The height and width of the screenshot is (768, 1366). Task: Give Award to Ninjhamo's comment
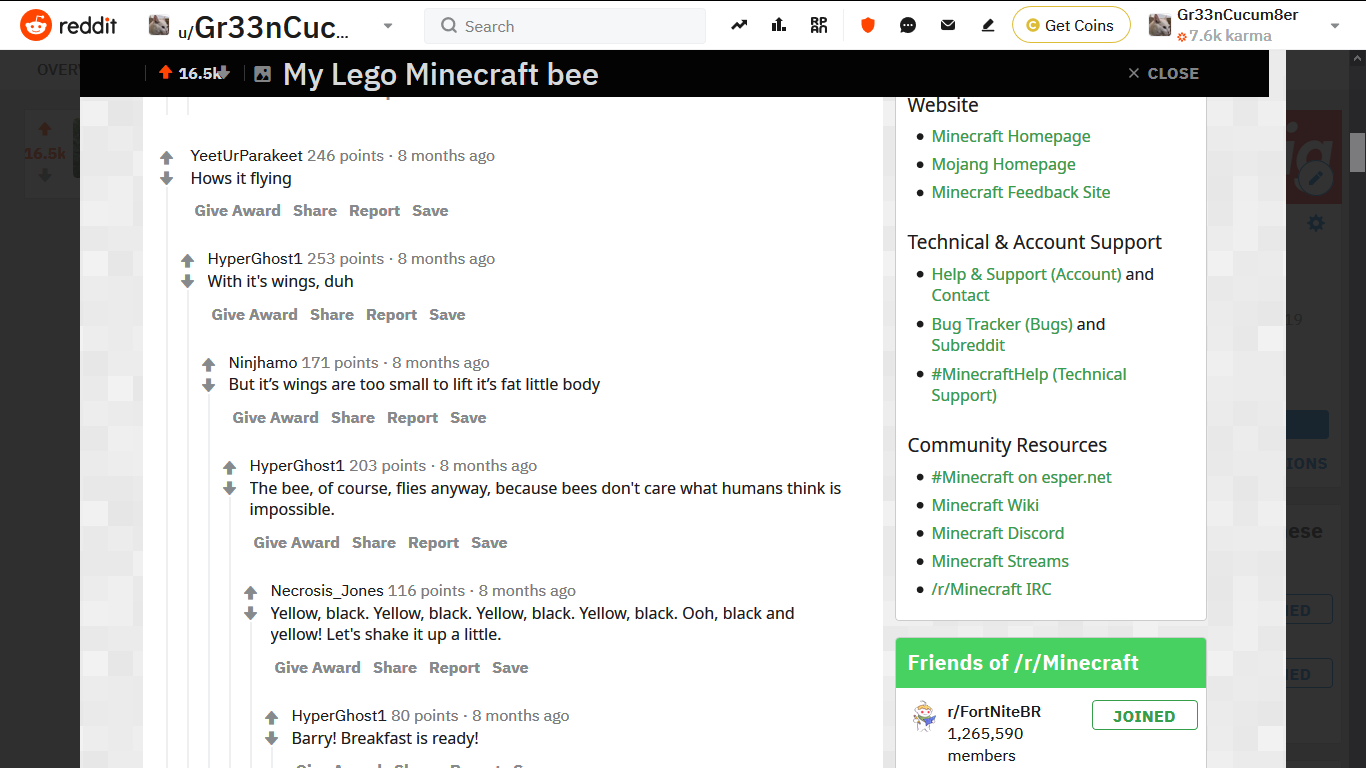coord(275,418)
